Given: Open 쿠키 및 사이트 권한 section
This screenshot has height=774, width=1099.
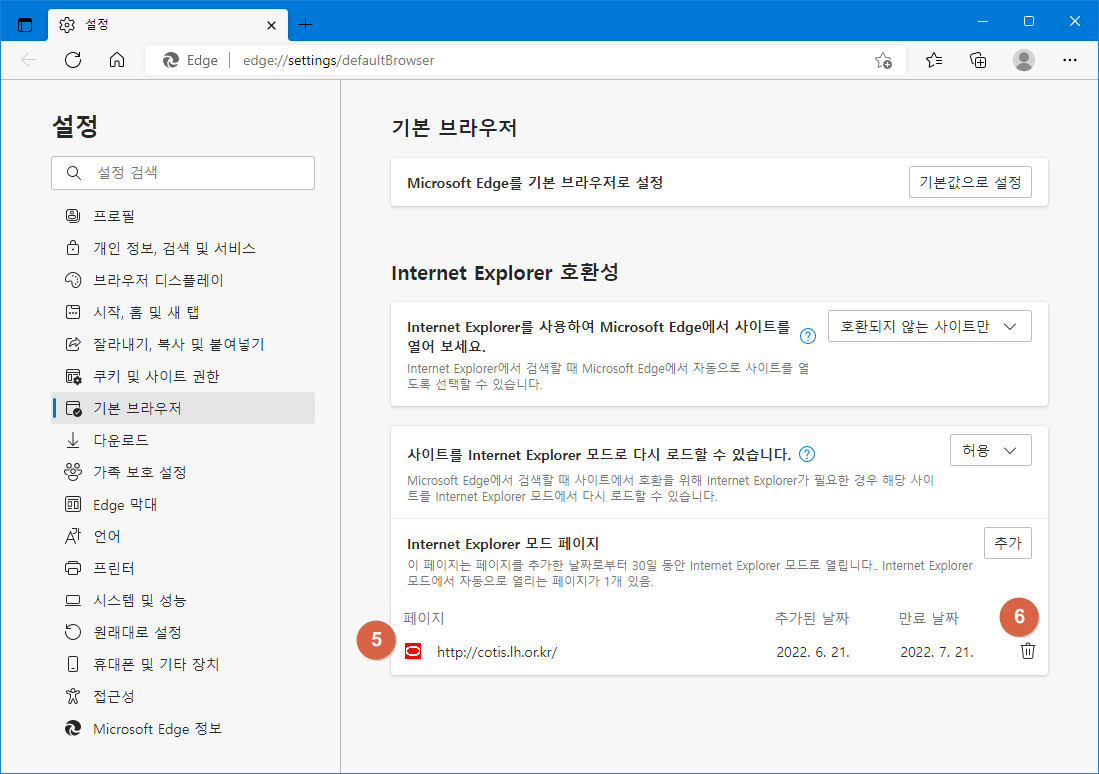Looking at the screenshot, I should [183, 376].
